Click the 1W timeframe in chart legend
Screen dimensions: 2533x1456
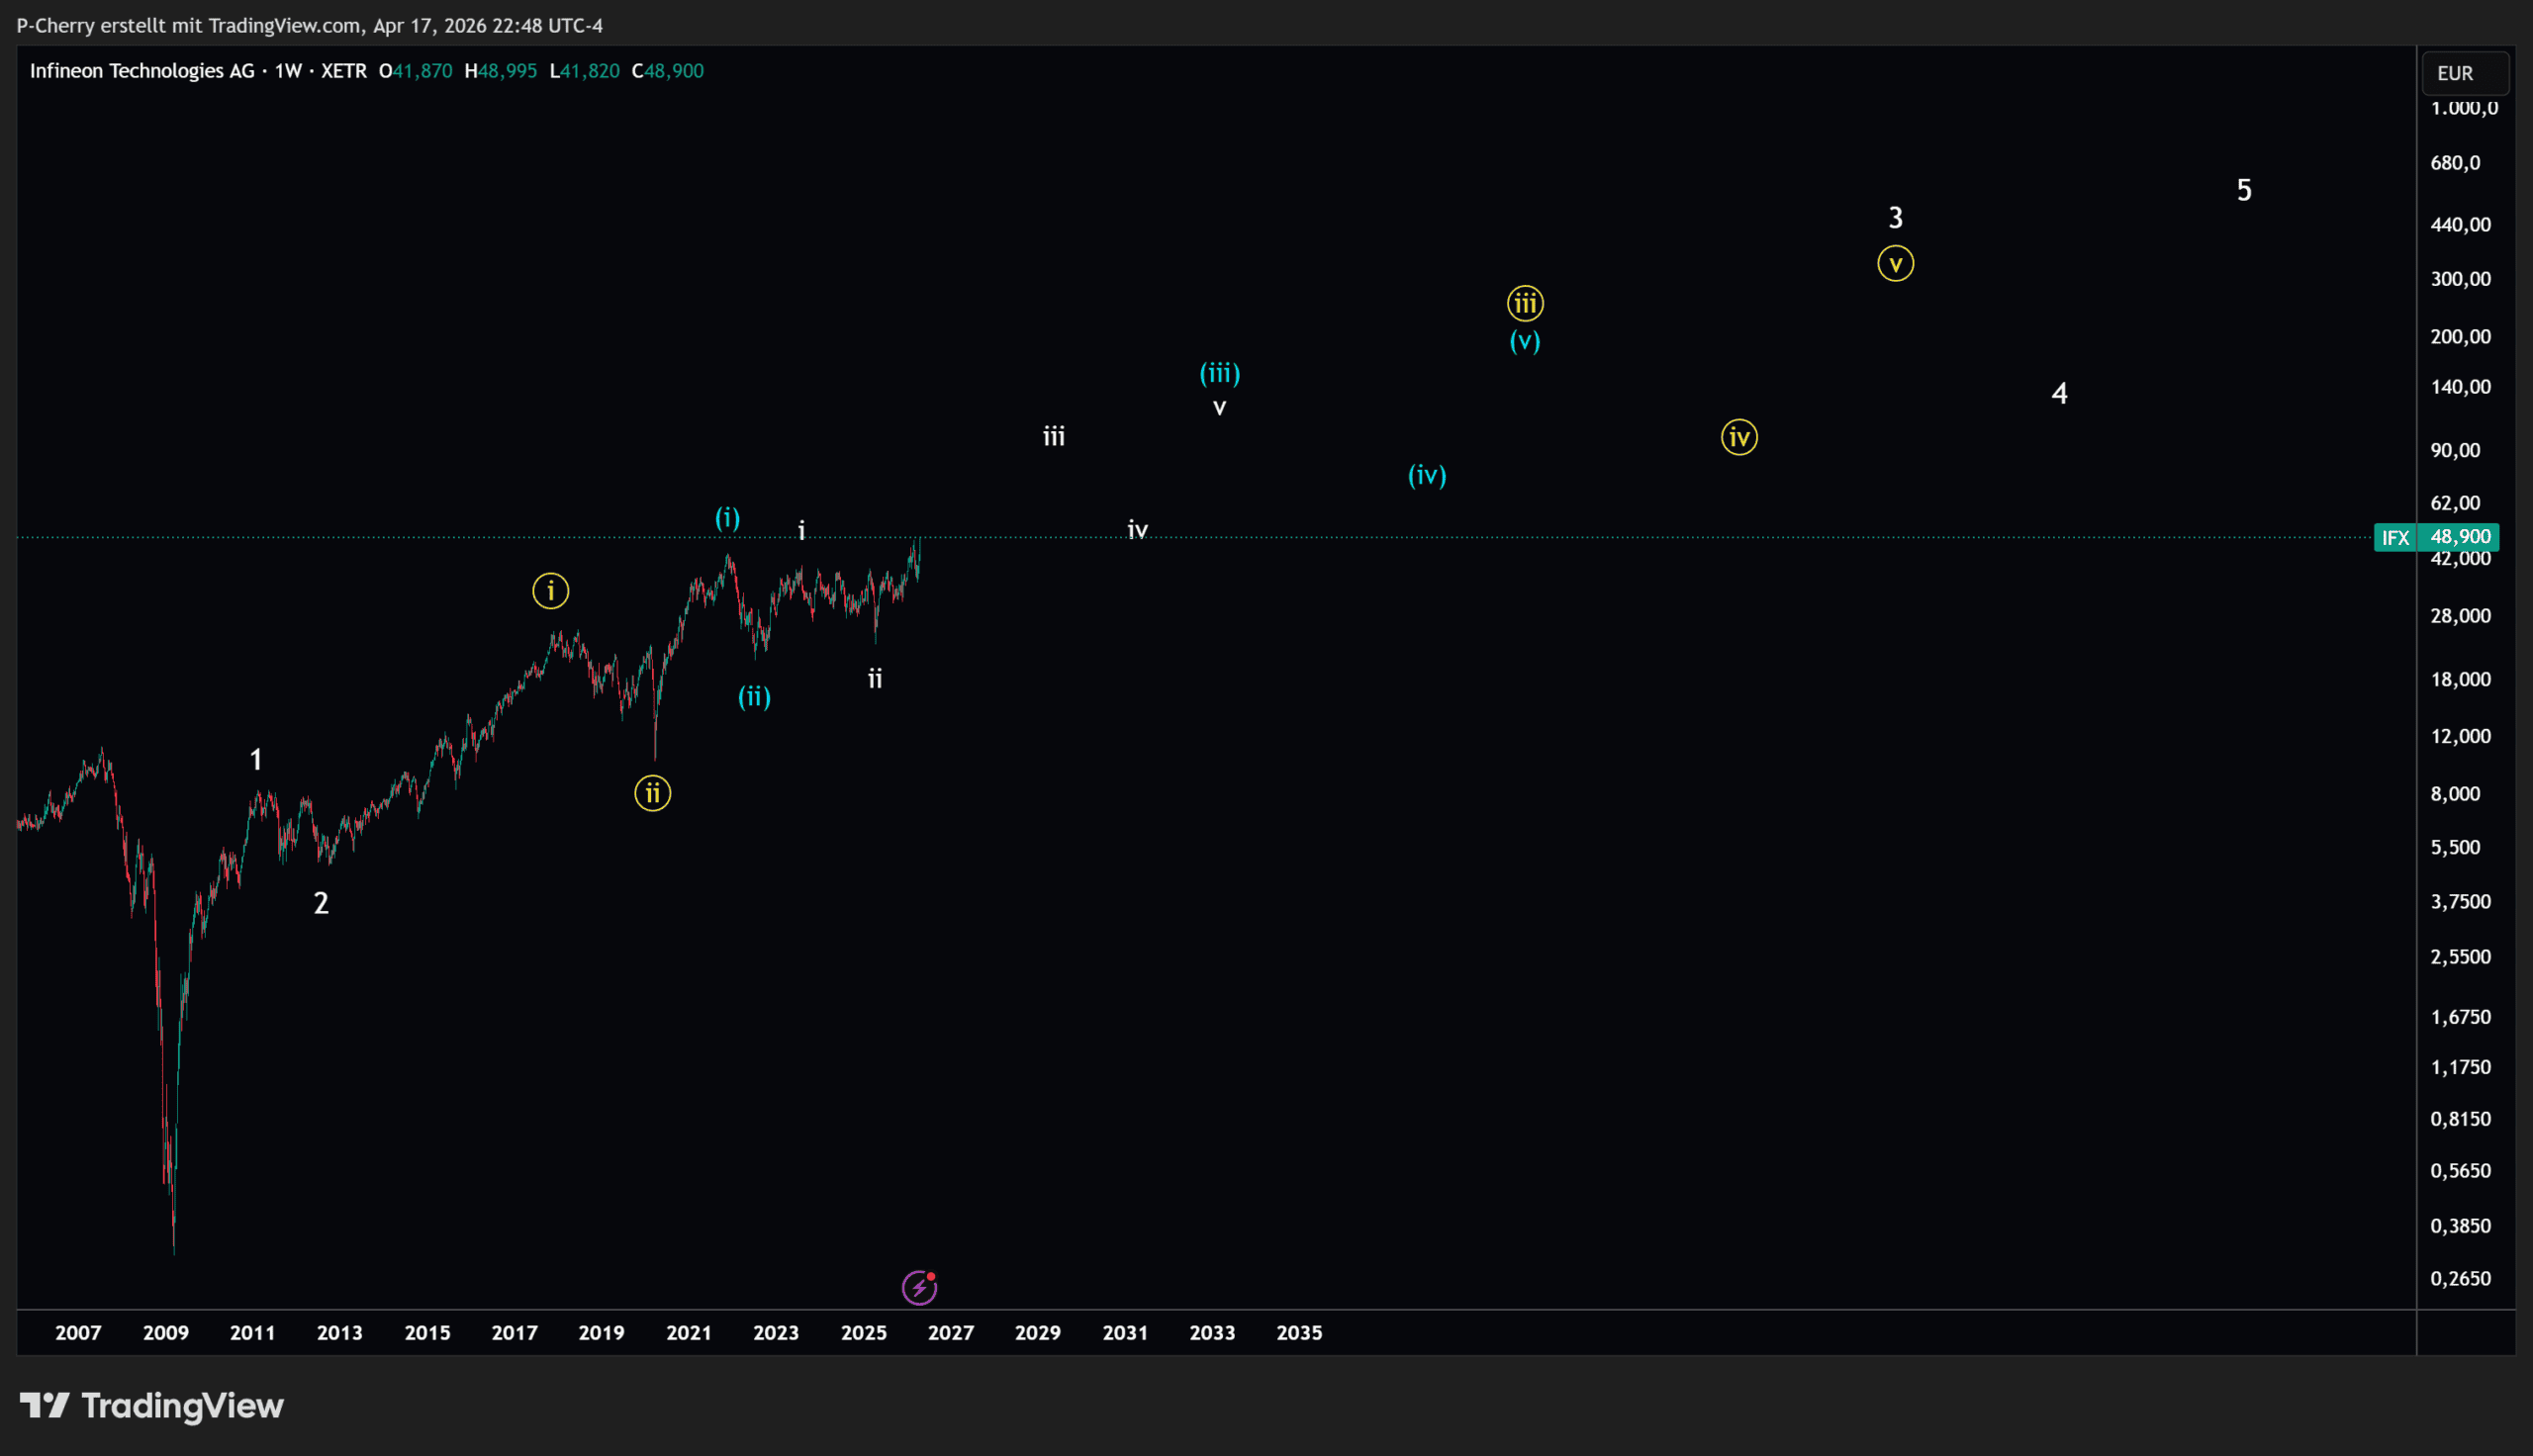pyautogui.click(x=288, y=71)
